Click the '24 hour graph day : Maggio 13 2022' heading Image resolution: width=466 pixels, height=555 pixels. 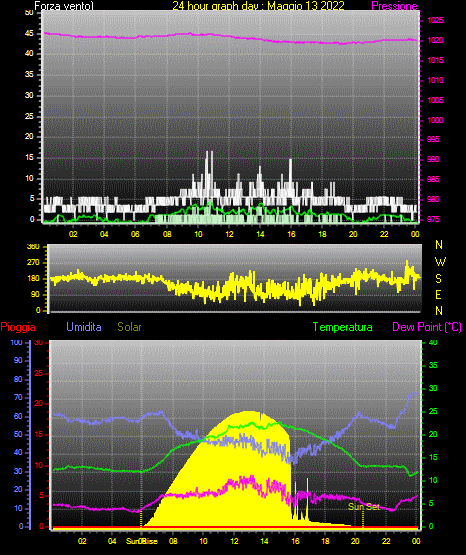coord(258,6)
